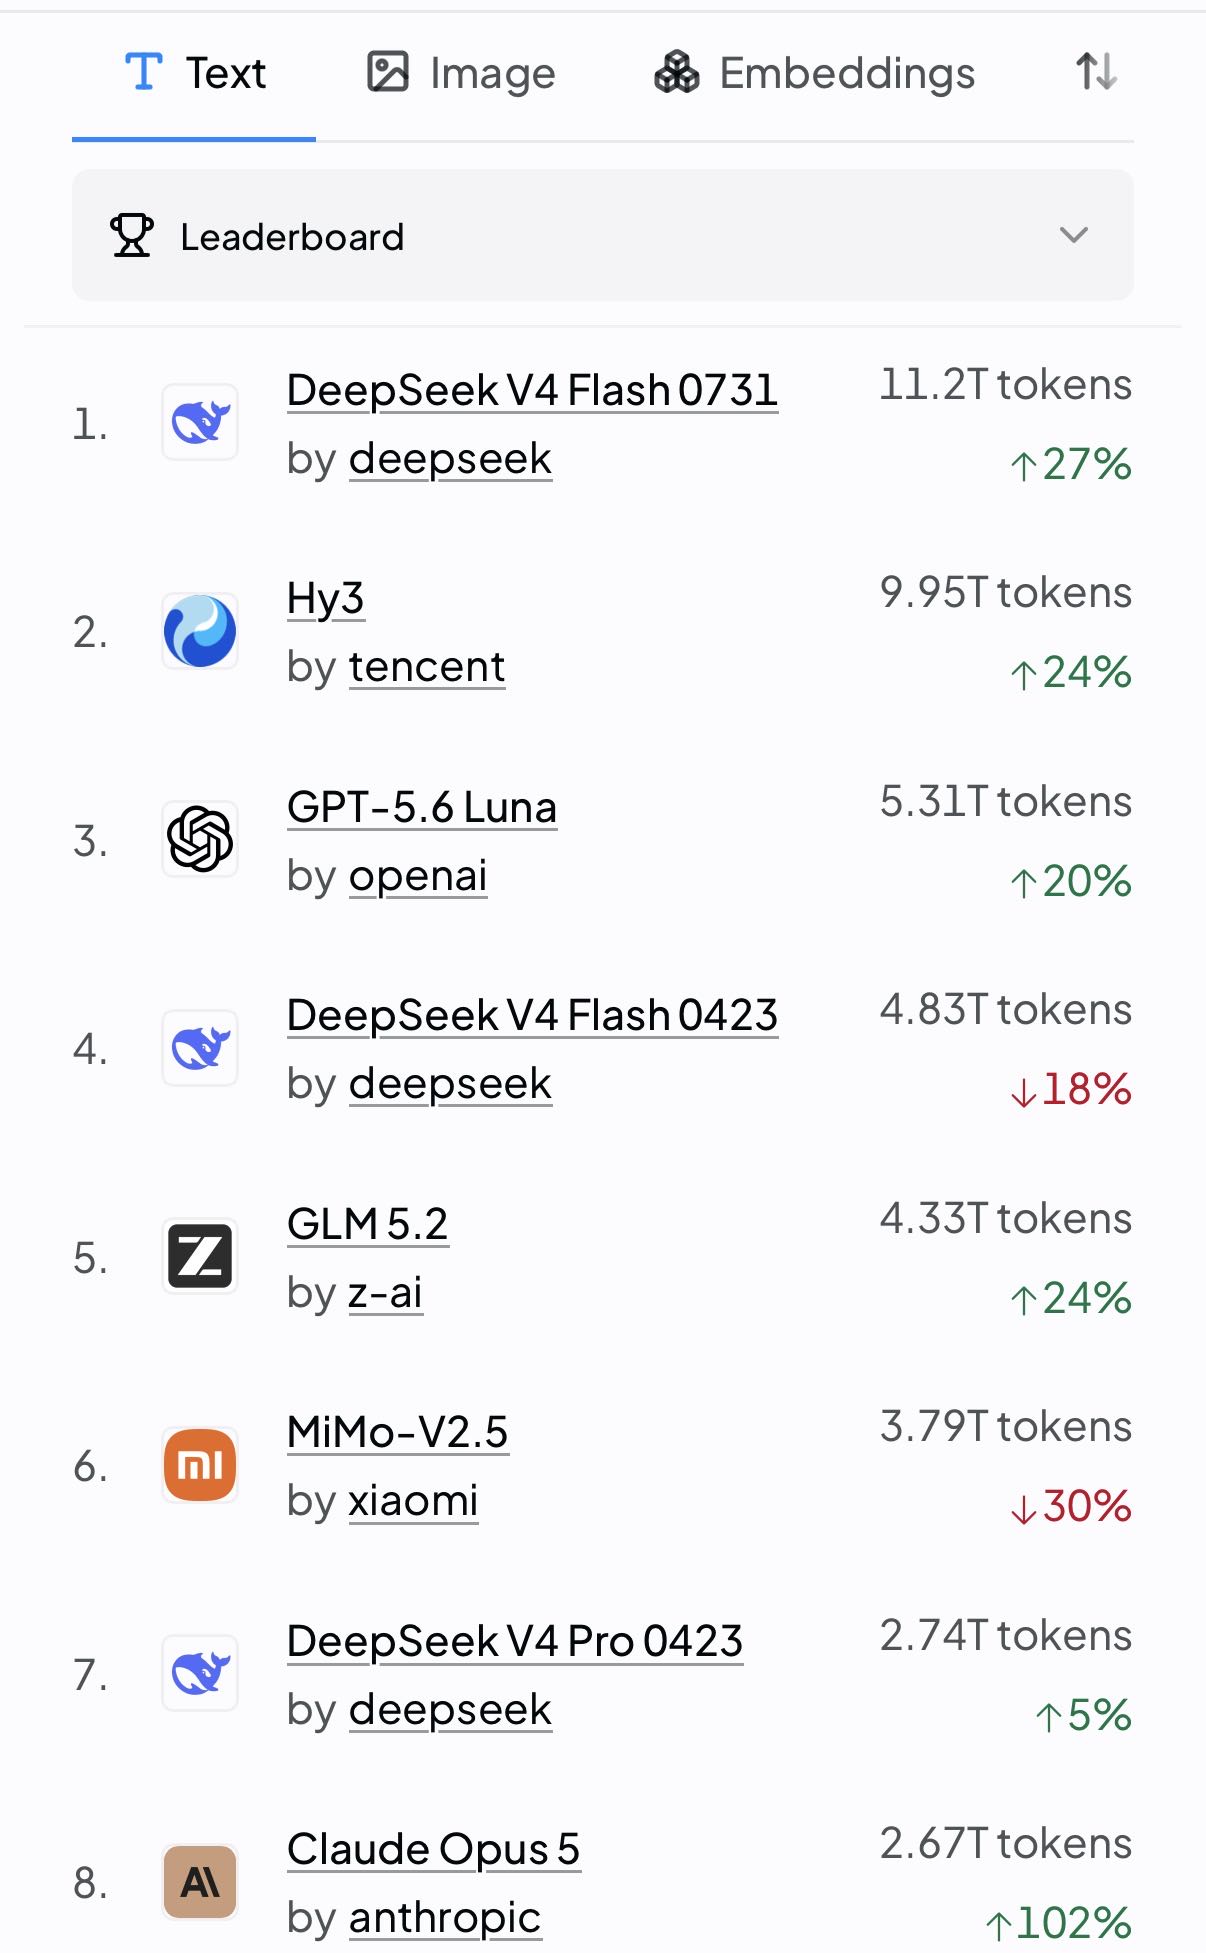Open the Leaderboard selector with trophy icon
The height and width of the screenshot is (1953, 1206).
pos(603,235)
